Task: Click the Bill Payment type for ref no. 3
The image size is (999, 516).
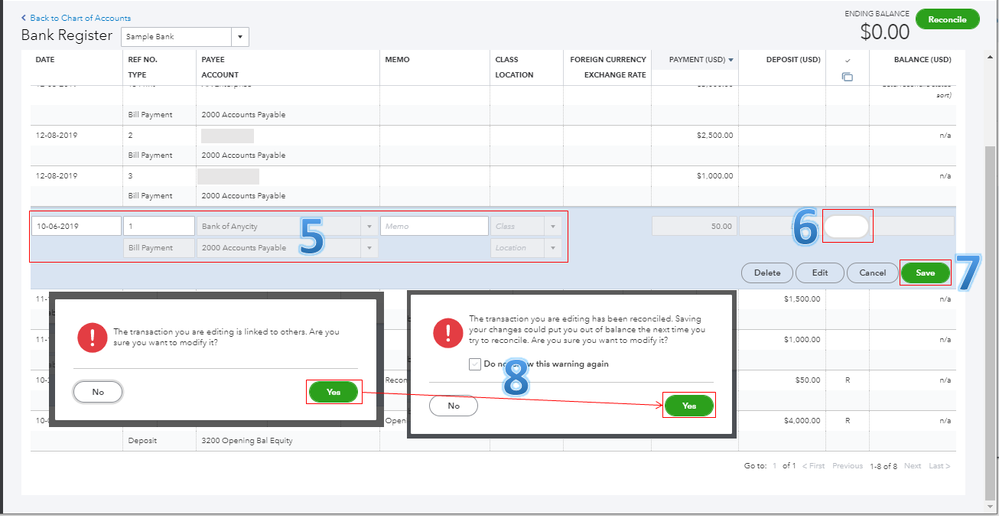Action: (148, 196)
